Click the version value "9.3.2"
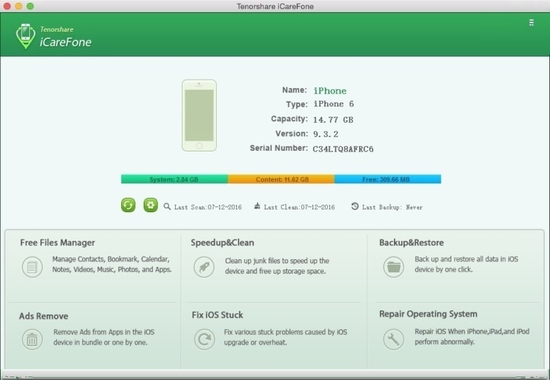This screenshot has height=380, width=550. [x=326, y=134]
